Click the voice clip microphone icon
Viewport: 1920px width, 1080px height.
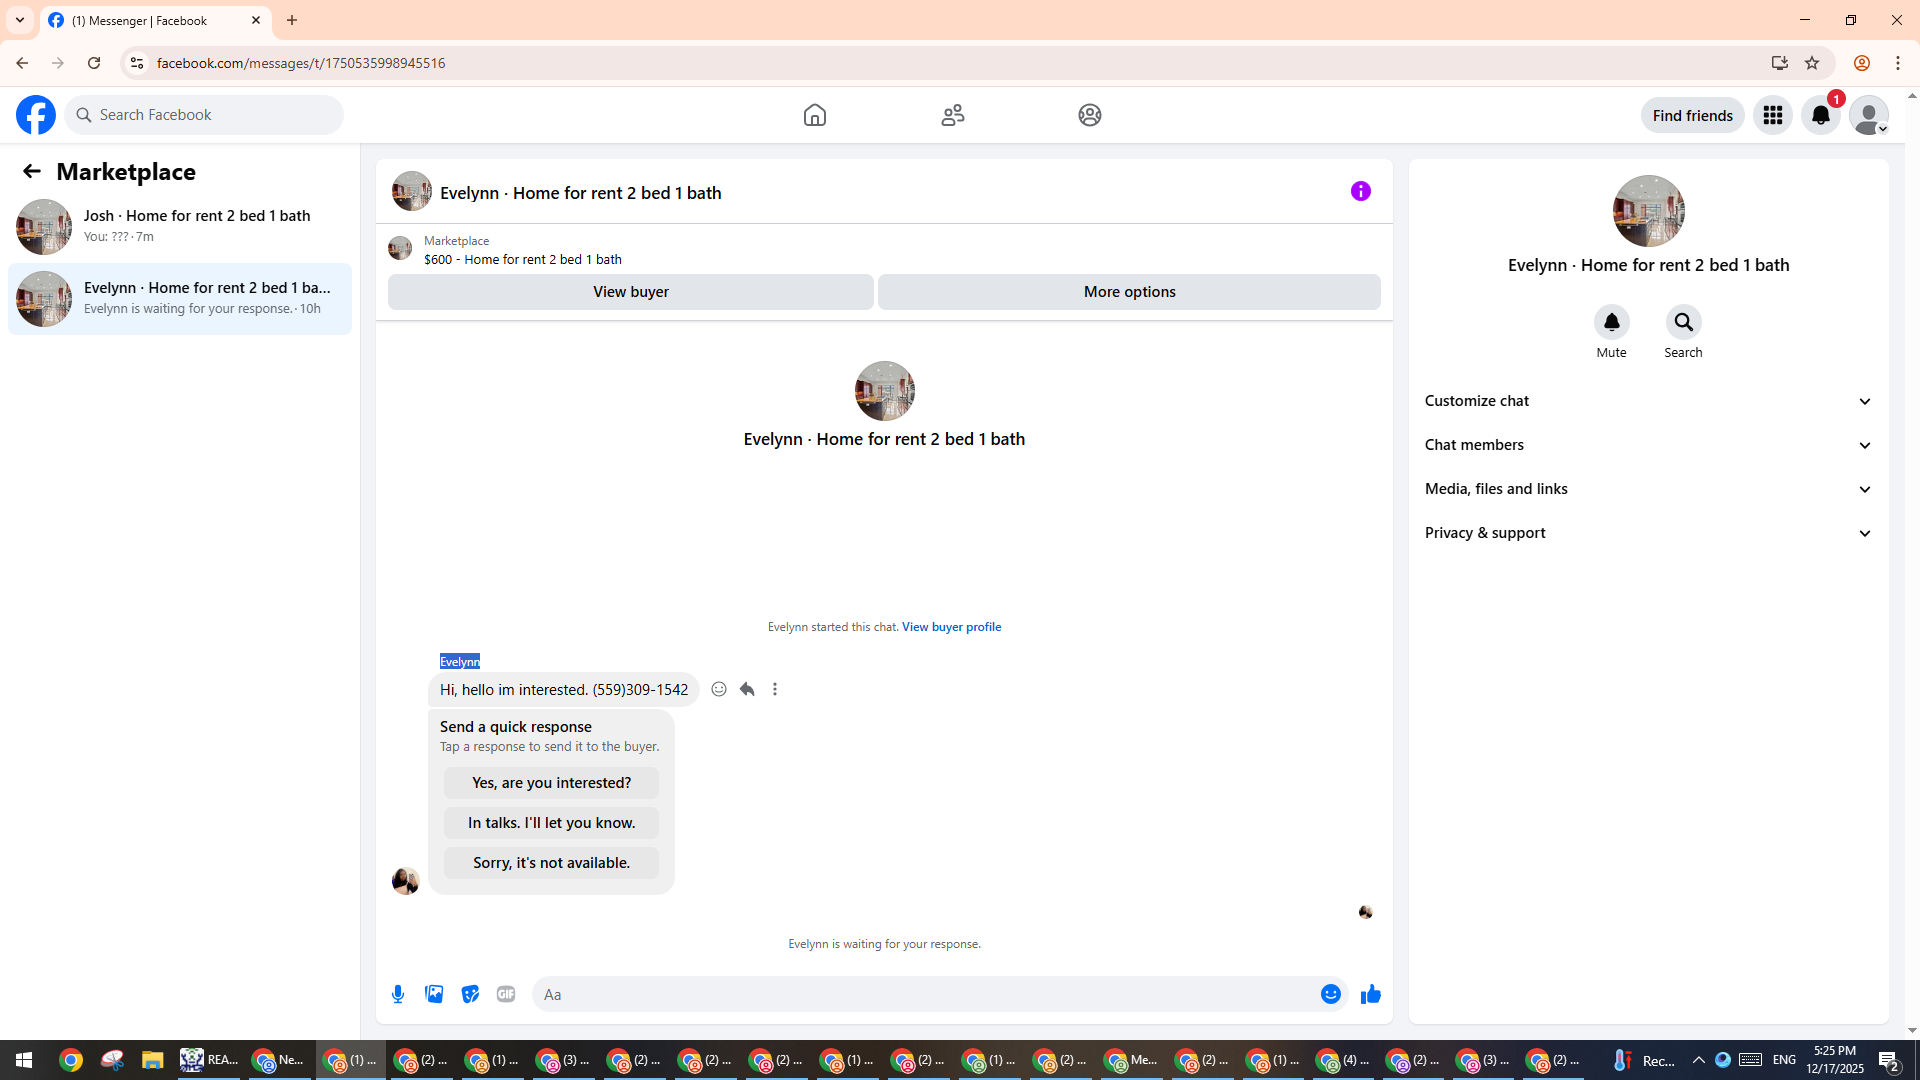(x=398, y=994)
